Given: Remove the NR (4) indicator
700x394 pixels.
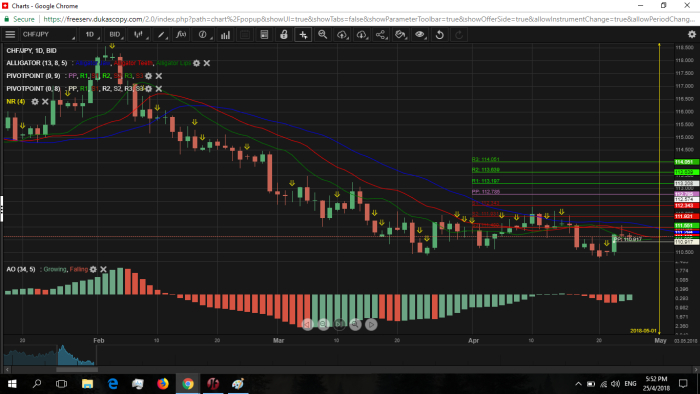Looking at the screenshot, I should point(45,102).
